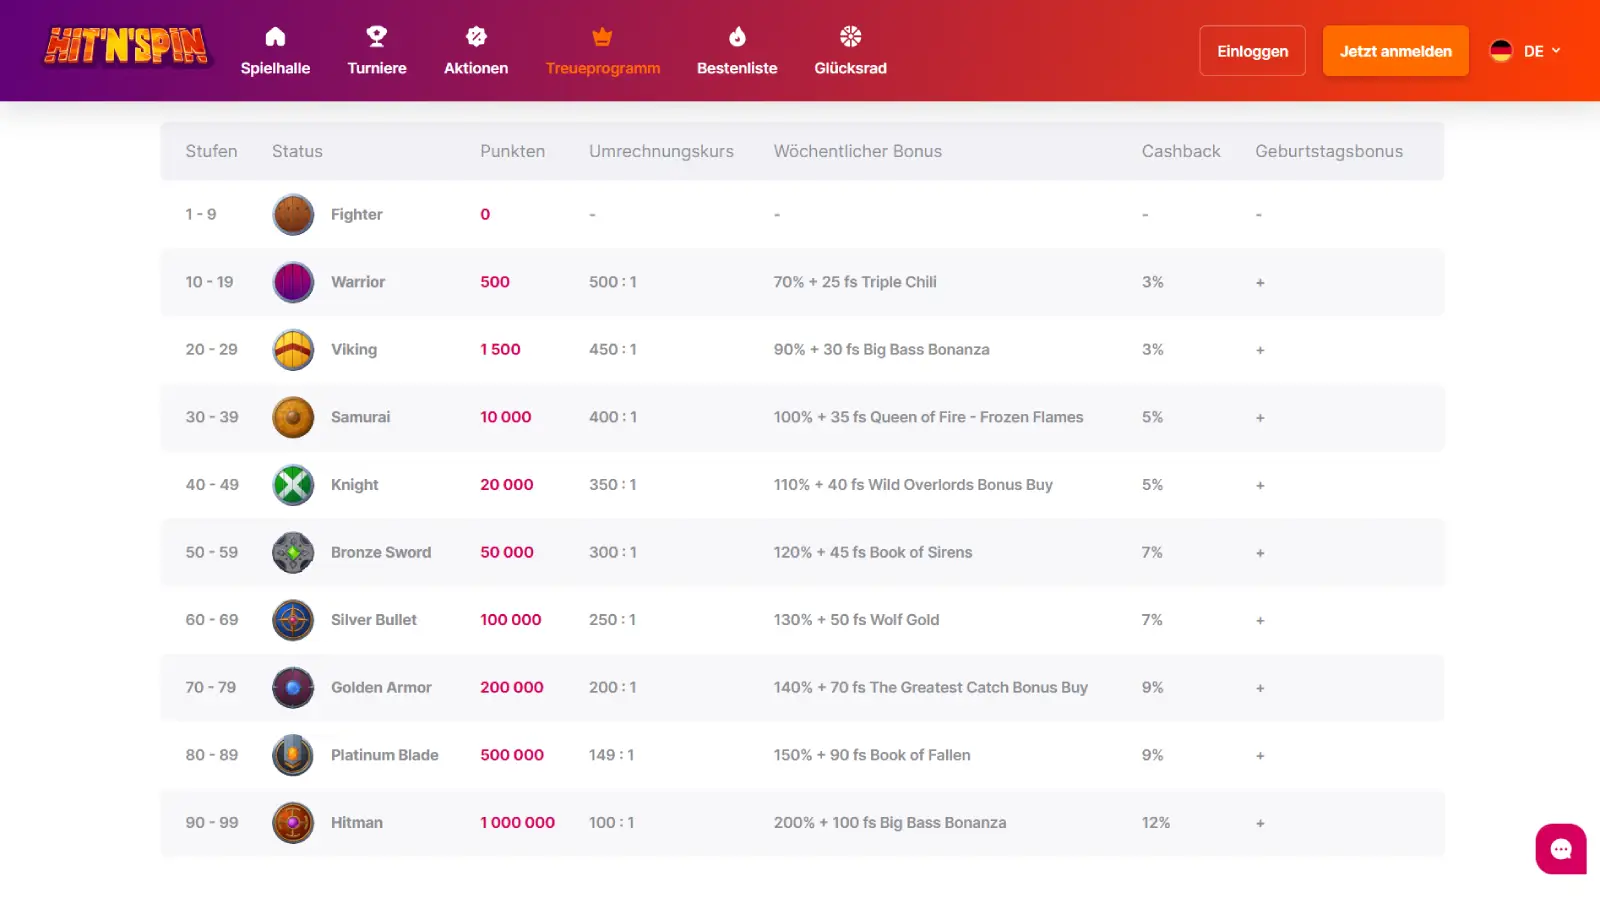Click the Einloggen button
The width and height of the screenshot is (1600, 900).
pyautogui.click(x=1252, y=51)
